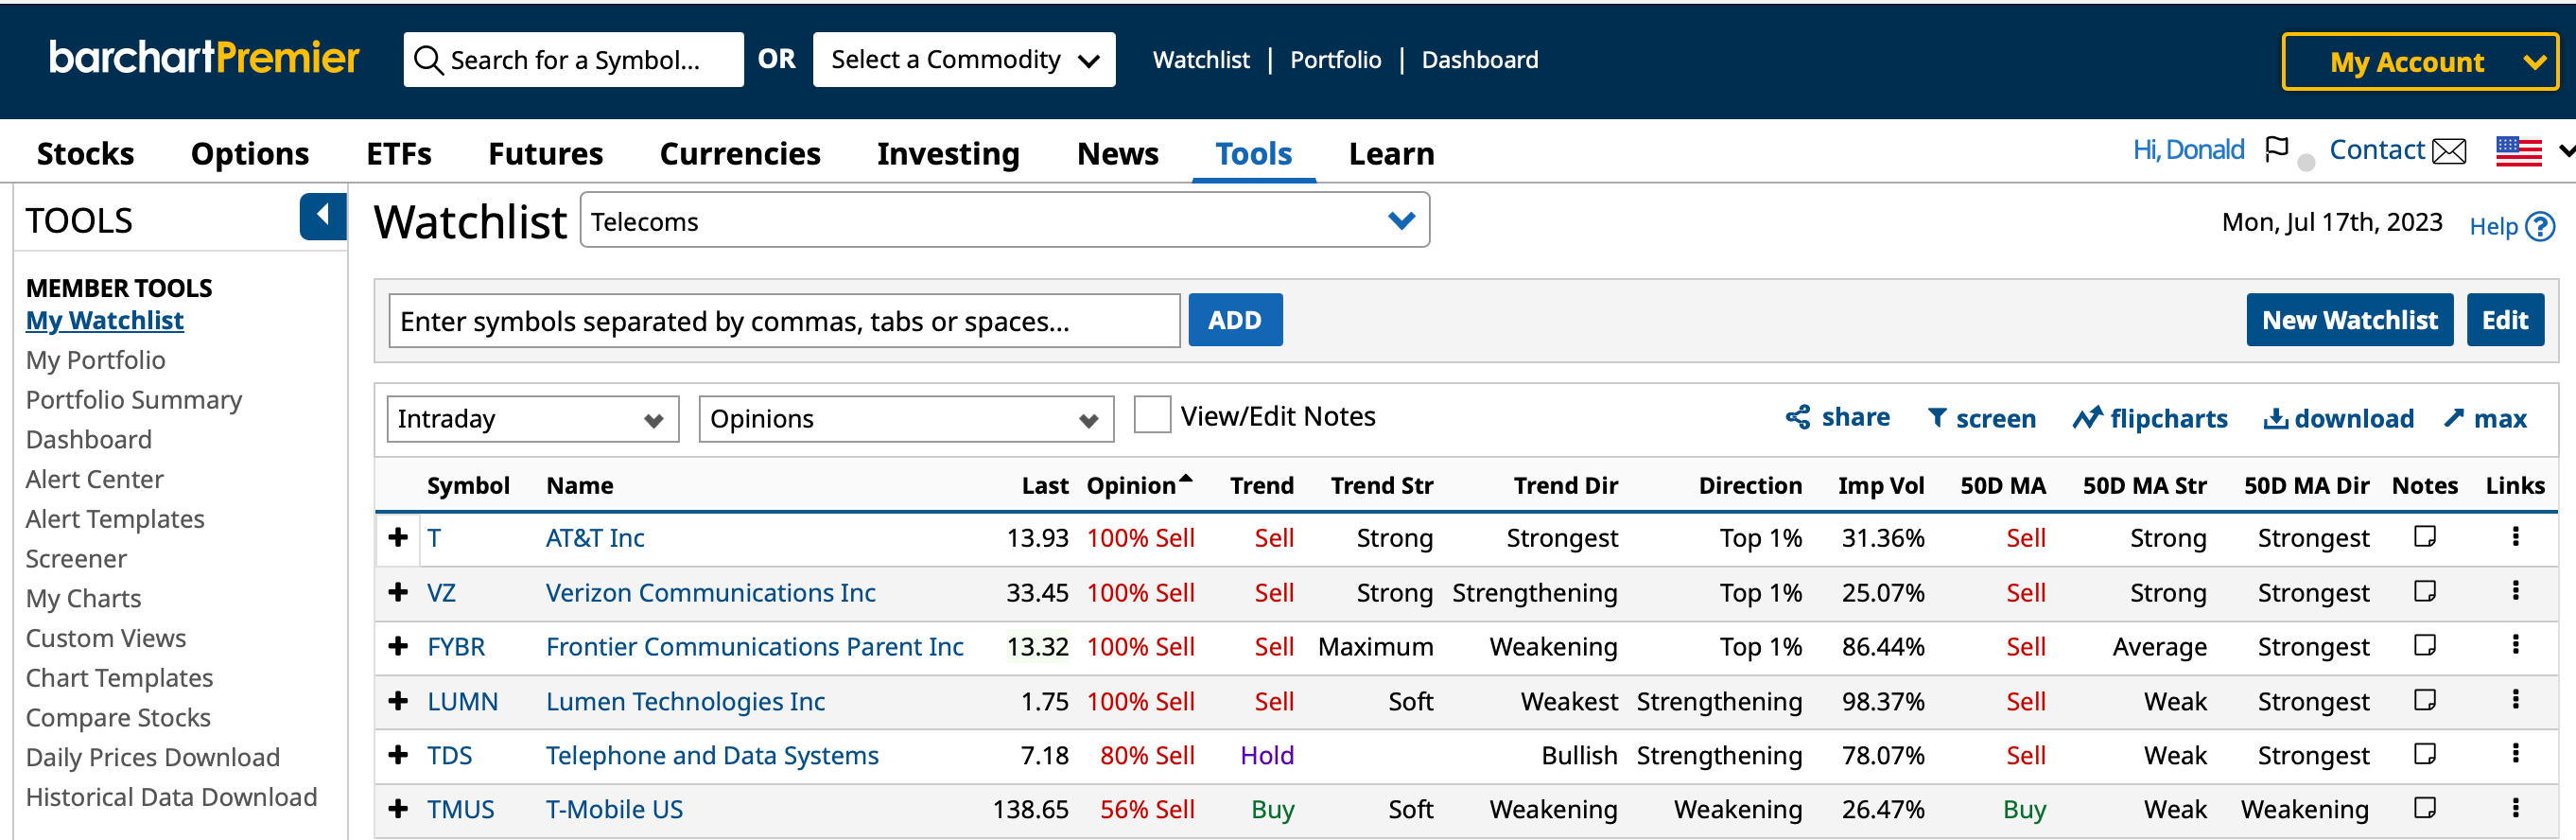Open the Currencies menu
Image resolution: width=2576 pixels, height=840 pixels.
click(740, 153)
